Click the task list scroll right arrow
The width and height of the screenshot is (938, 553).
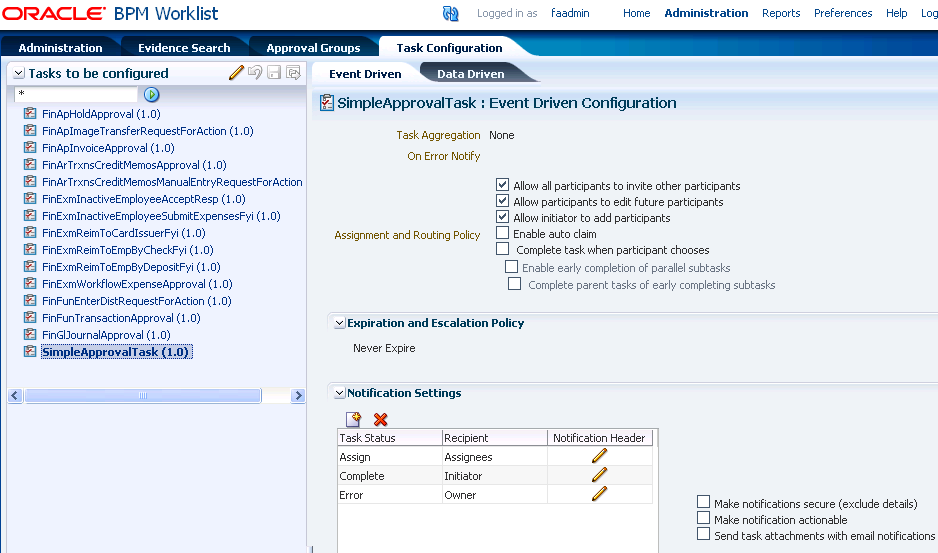click(298, 396)
